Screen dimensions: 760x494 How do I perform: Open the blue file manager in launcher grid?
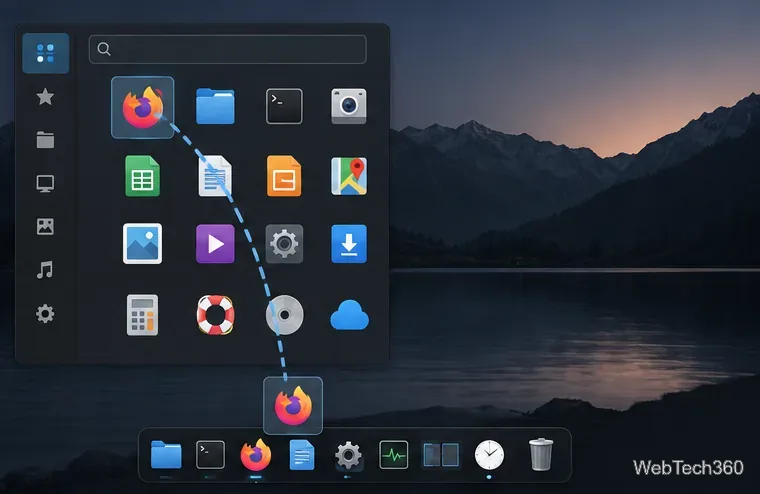[x=215, y=106]
